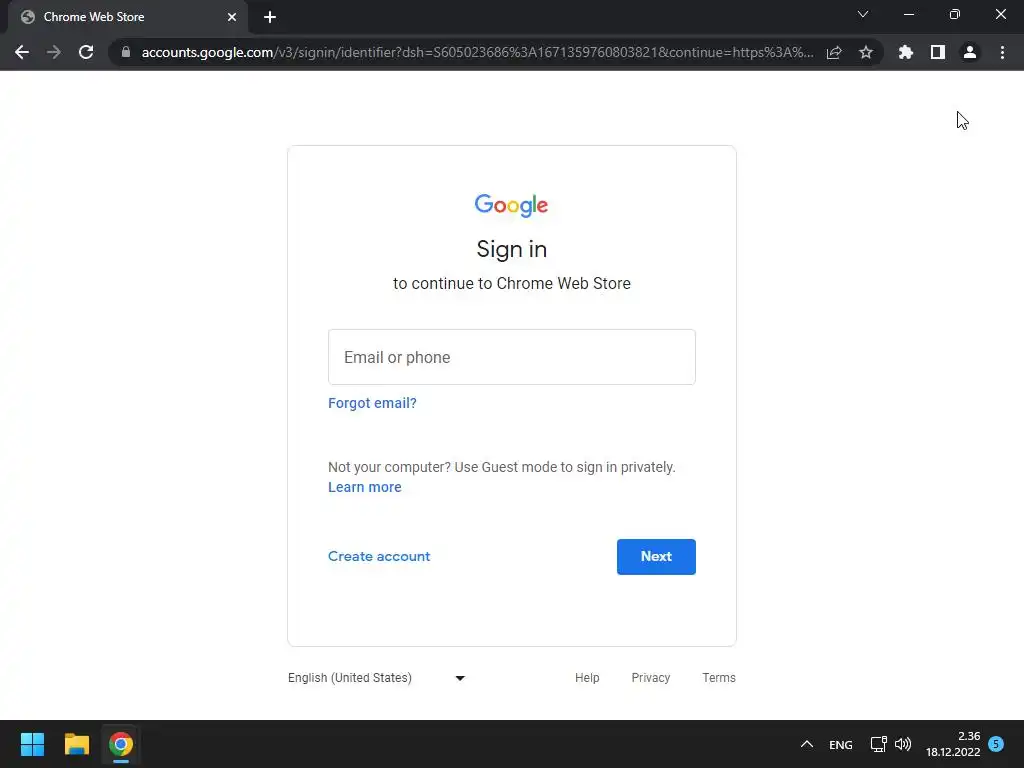Image resolution: width=1024 pixels, height=768 pixels.
Task: Minimize the Chrome window
Action: pyautogui.click(x=908, y=14)
